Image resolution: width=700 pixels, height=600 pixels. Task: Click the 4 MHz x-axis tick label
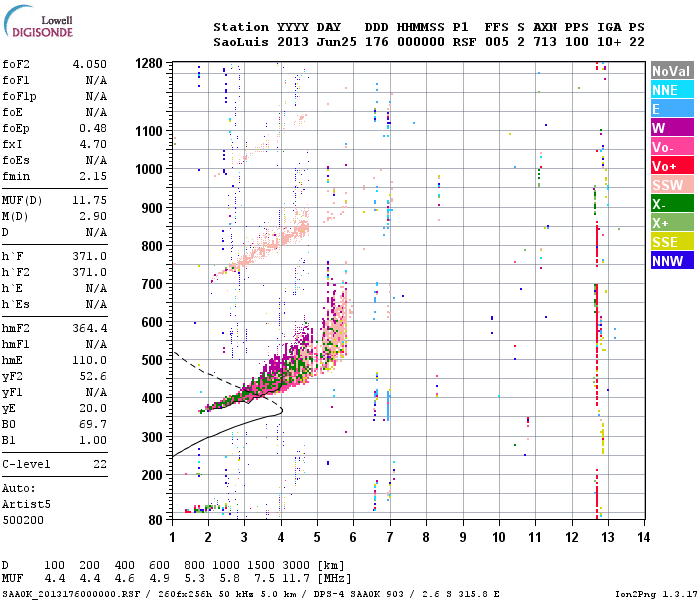tap(281, 537)
